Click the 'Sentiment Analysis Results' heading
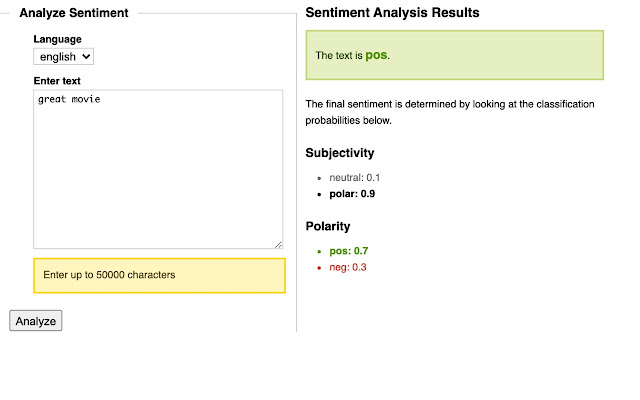 click(x=392, y=13)
